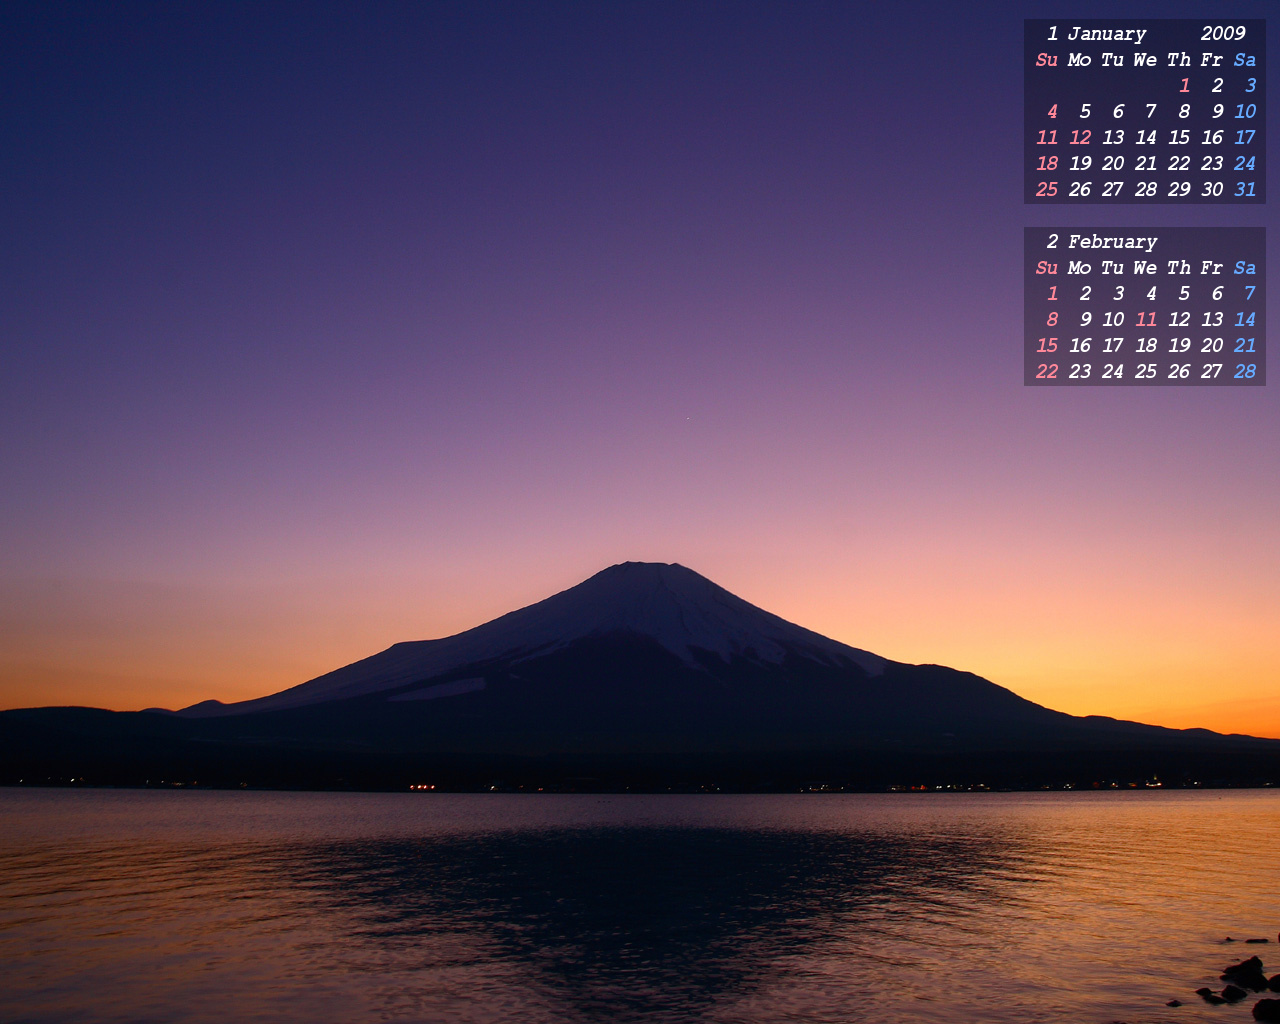This screenshot has height=1024, width=1280.
Task: Click the '2009' year label
Action: [x=1223, y=34]
